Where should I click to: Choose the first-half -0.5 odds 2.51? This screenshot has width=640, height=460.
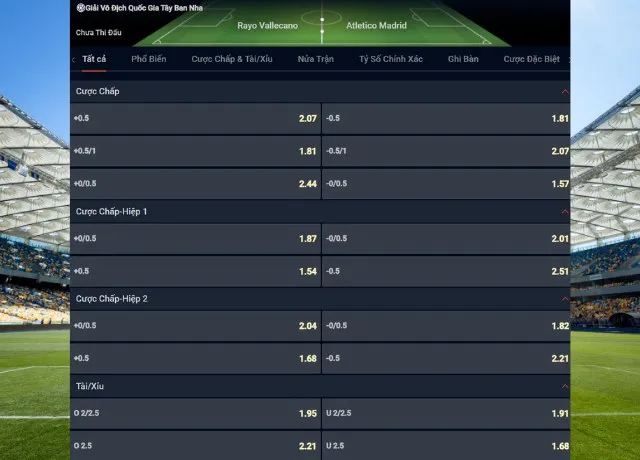tap(446, 272)
